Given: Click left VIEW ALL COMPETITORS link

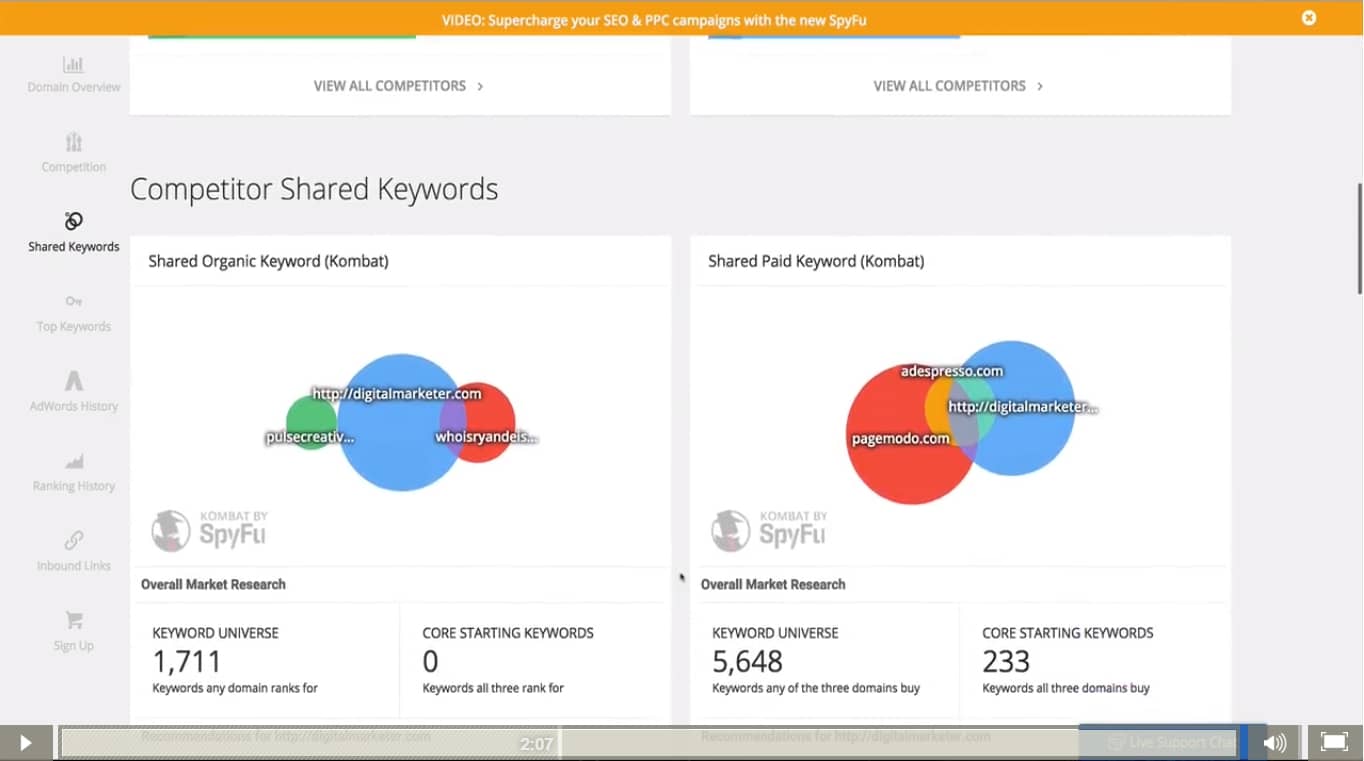Looking at the screenshot, I should pos(390,86).
